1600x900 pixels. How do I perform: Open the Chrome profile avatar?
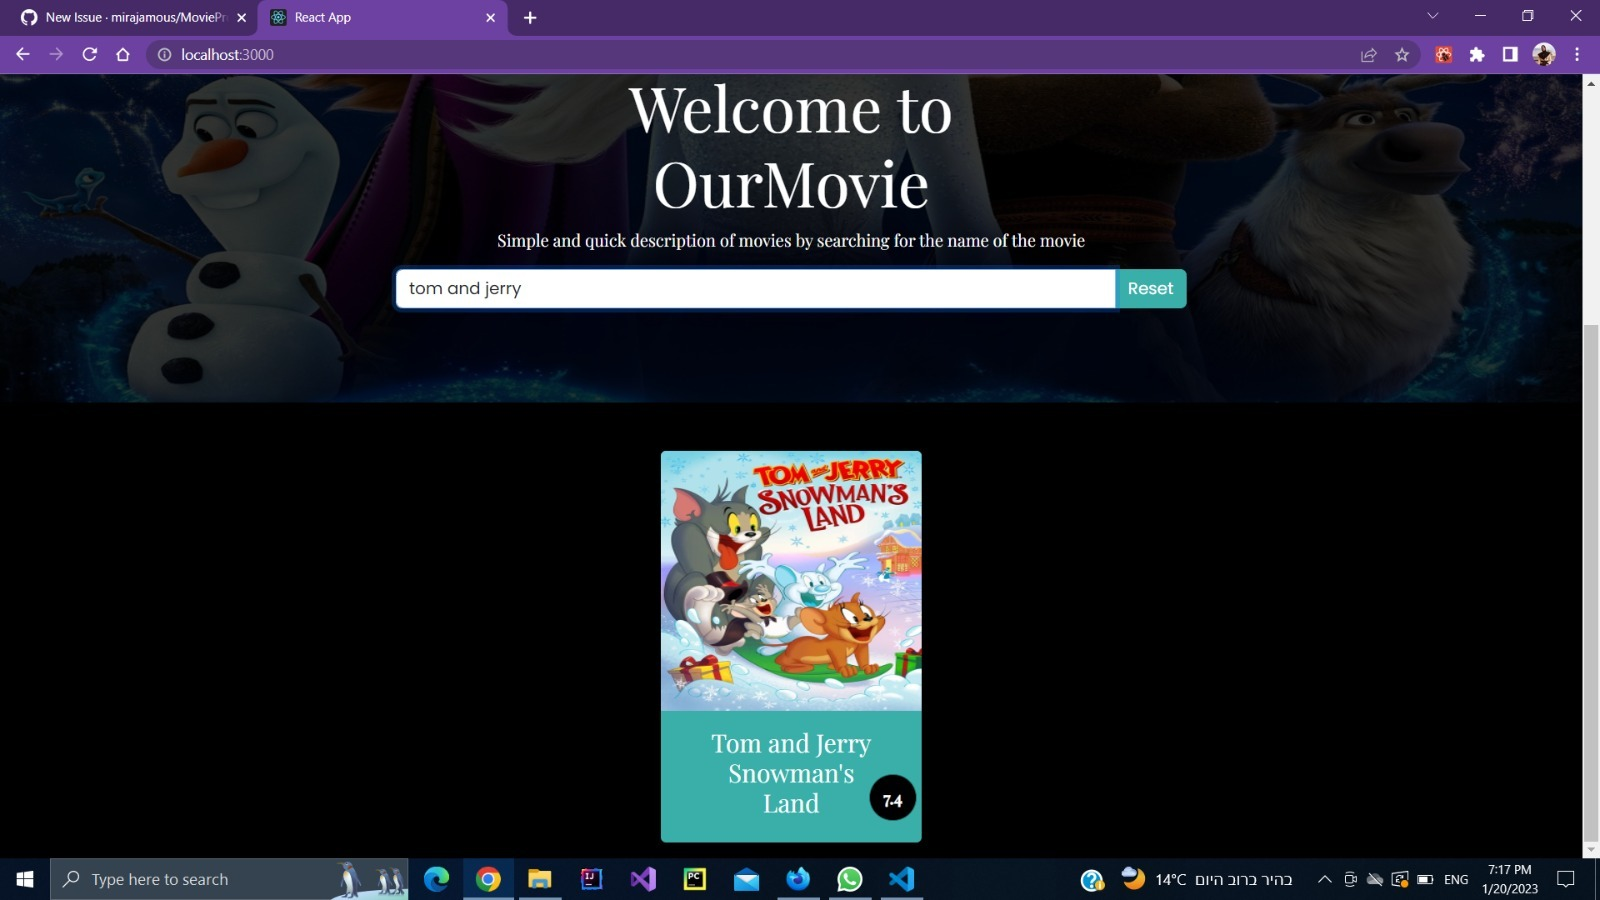click(x=1544, y=54)
